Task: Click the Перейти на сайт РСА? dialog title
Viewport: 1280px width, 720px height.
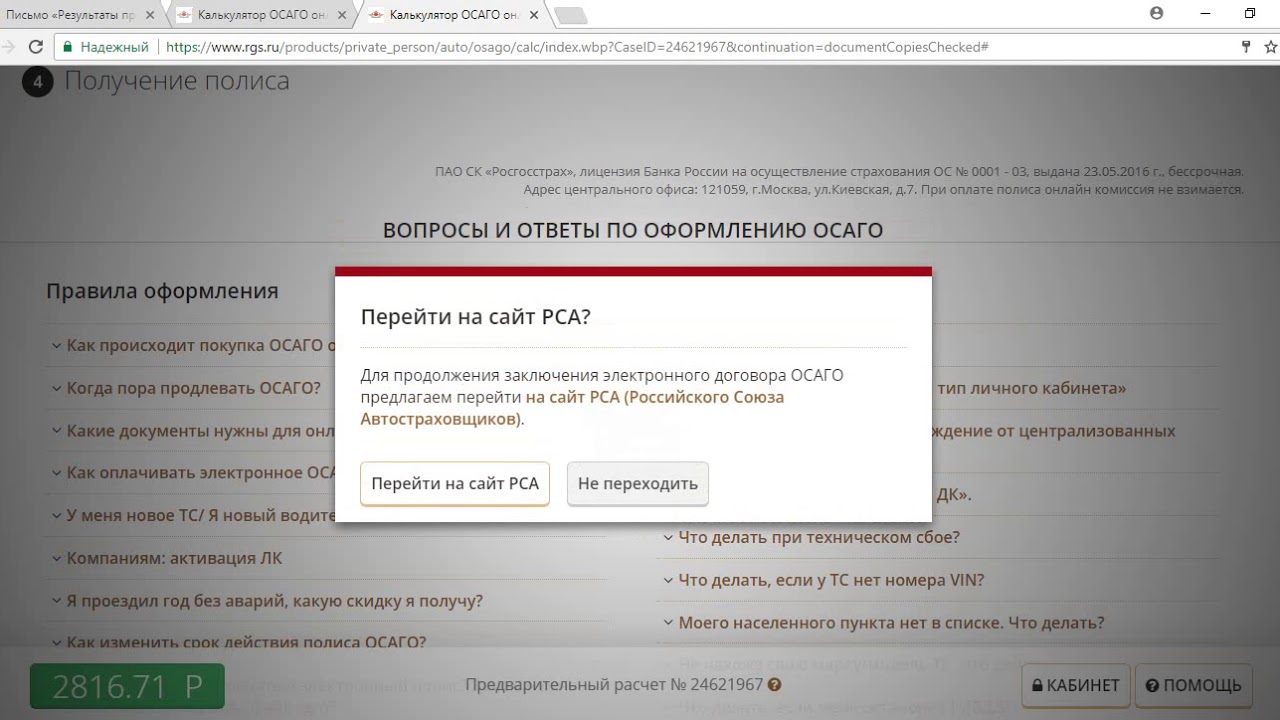Action: [x=476, y=317]
